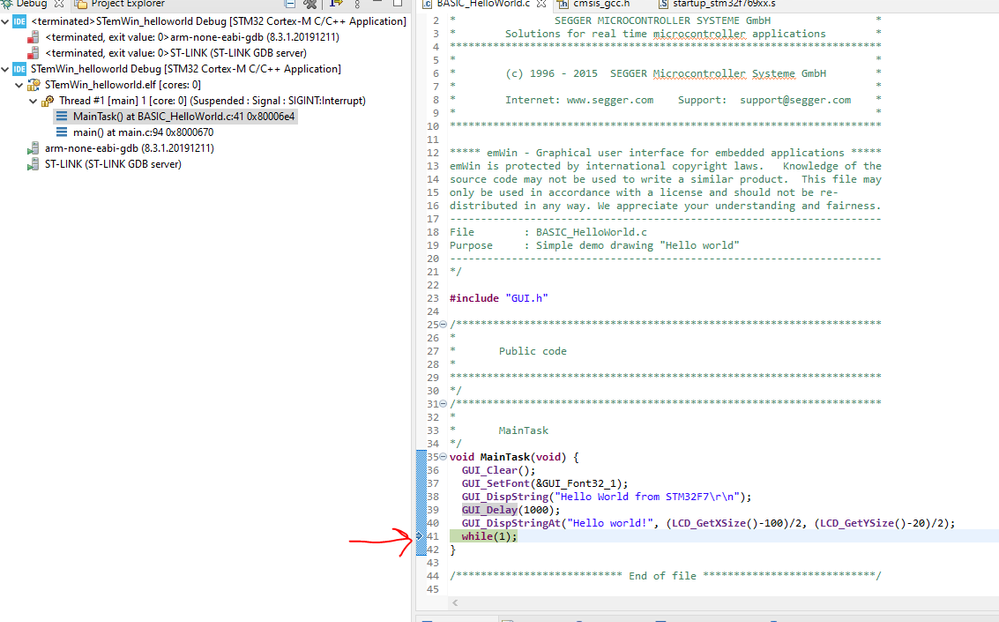999x622 pixels.
Task: Close the Debug view tab
Action: (x=59, y=4)
